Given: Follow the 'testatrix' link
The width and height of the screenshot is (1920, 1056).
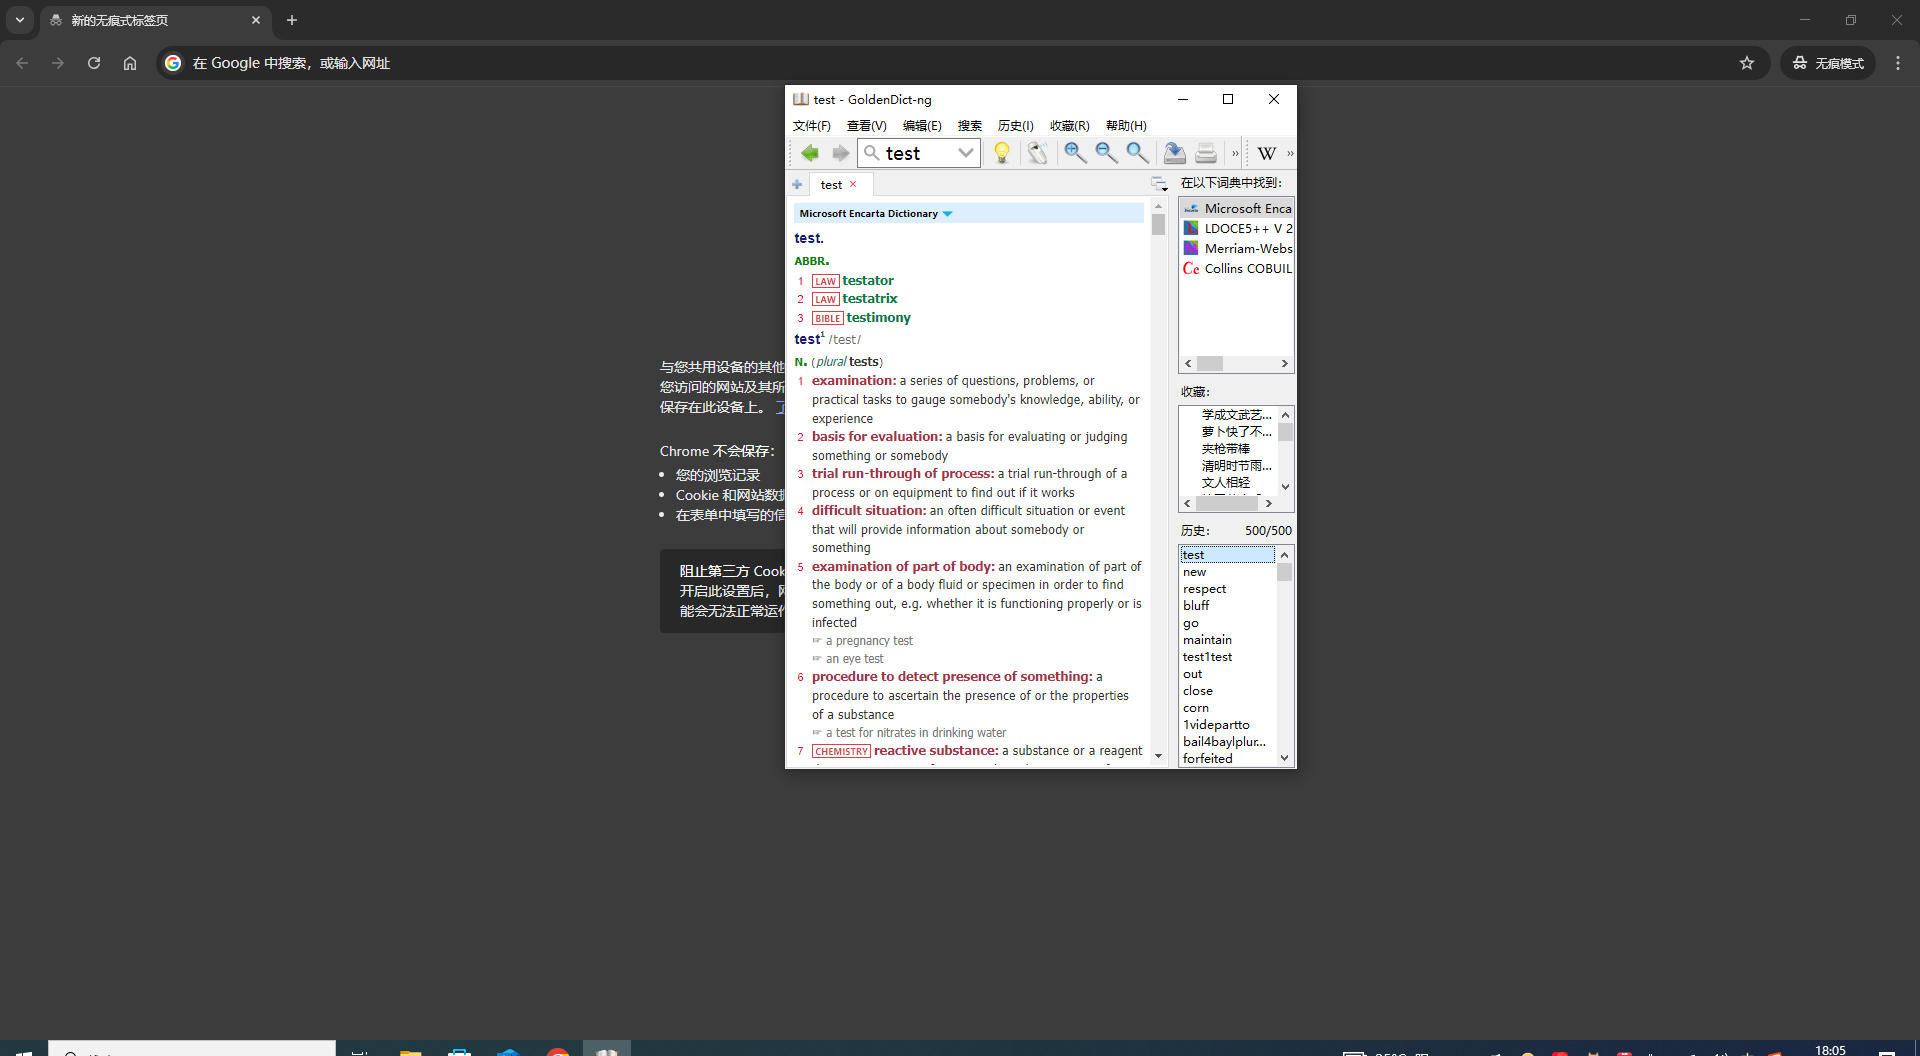Looking at the screenshot, I should pos(870,299).
